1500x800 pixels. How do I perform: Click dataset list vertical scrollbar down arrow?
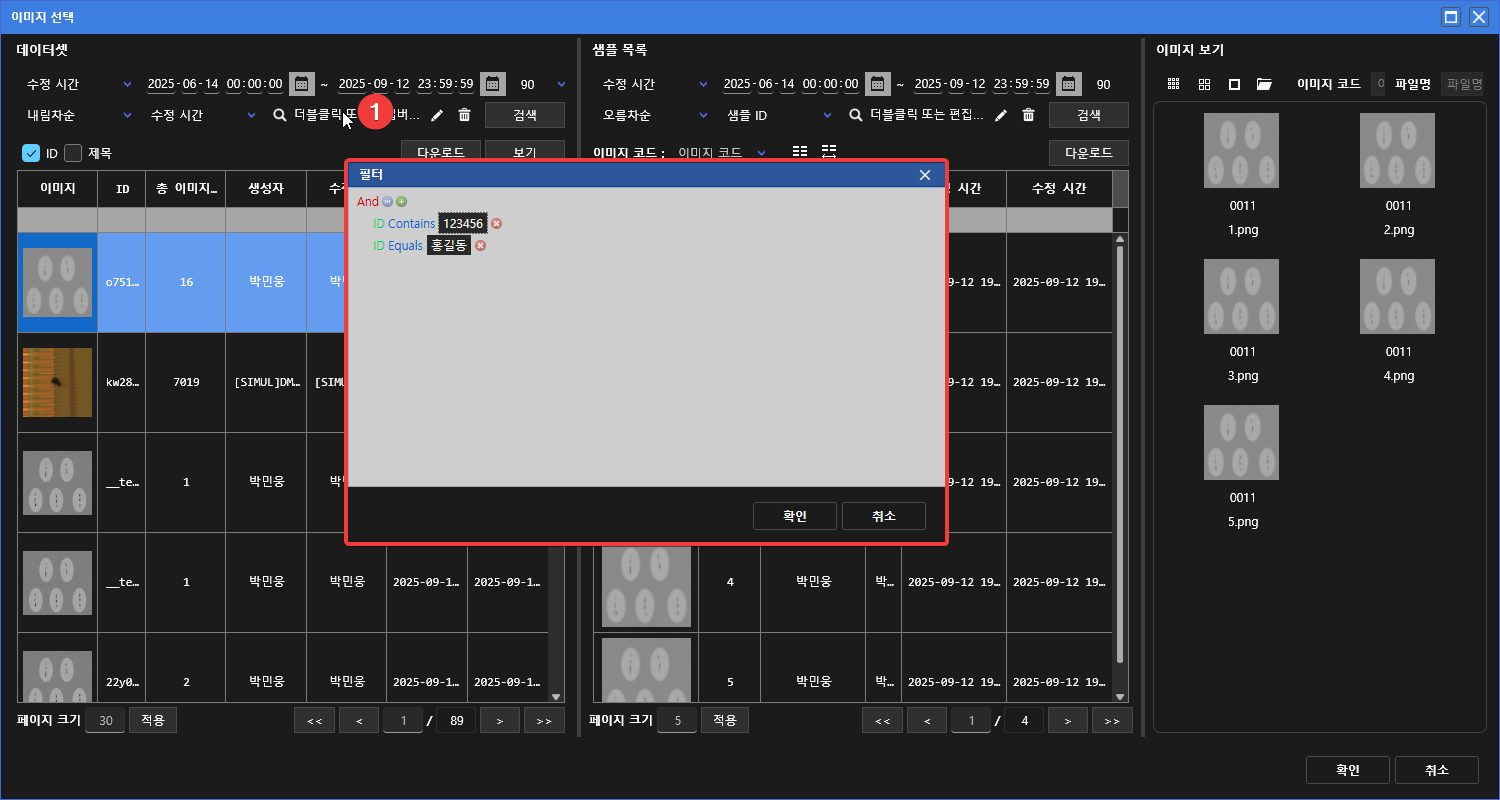[556, 697]
